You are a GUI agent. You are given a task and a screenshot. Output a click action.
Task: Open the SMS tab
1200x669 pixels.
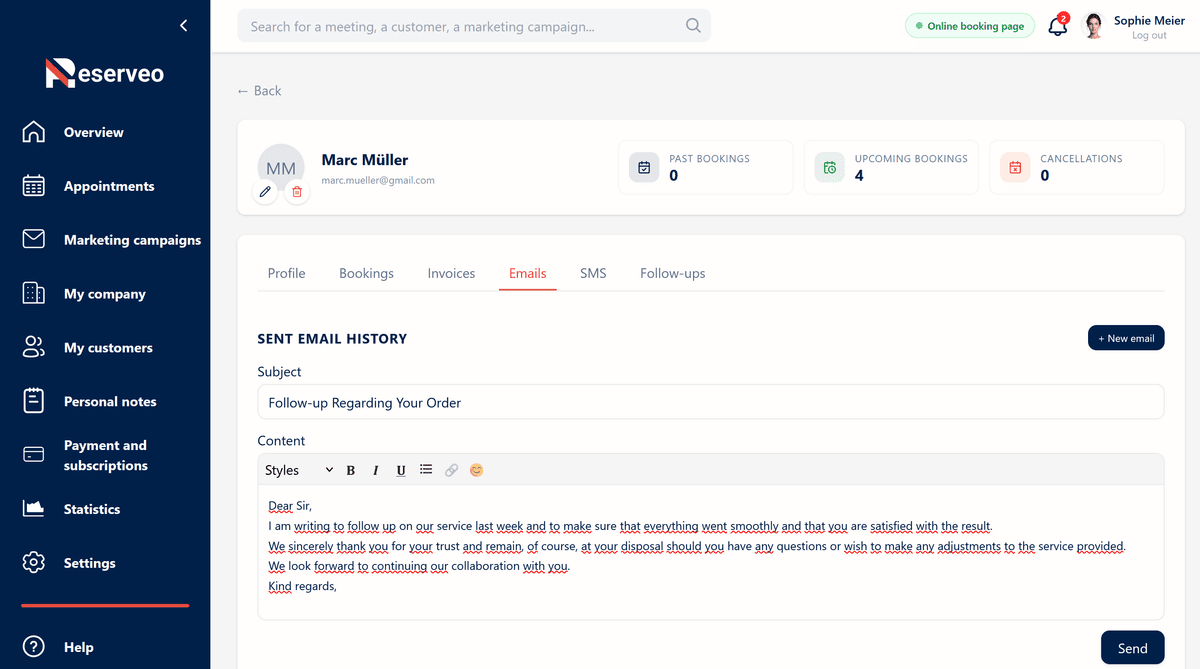(593, 273)
